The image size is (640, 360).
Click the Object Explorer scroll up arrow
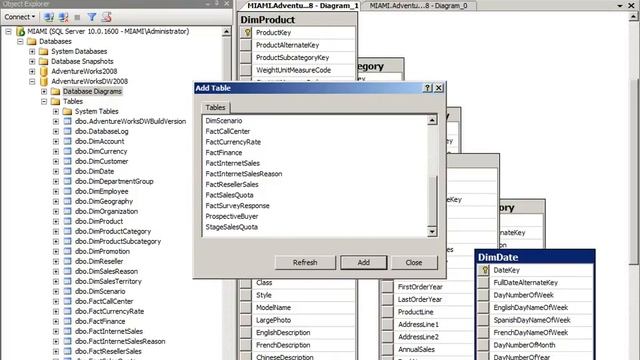pyautogui.click(x=227, y=31)
